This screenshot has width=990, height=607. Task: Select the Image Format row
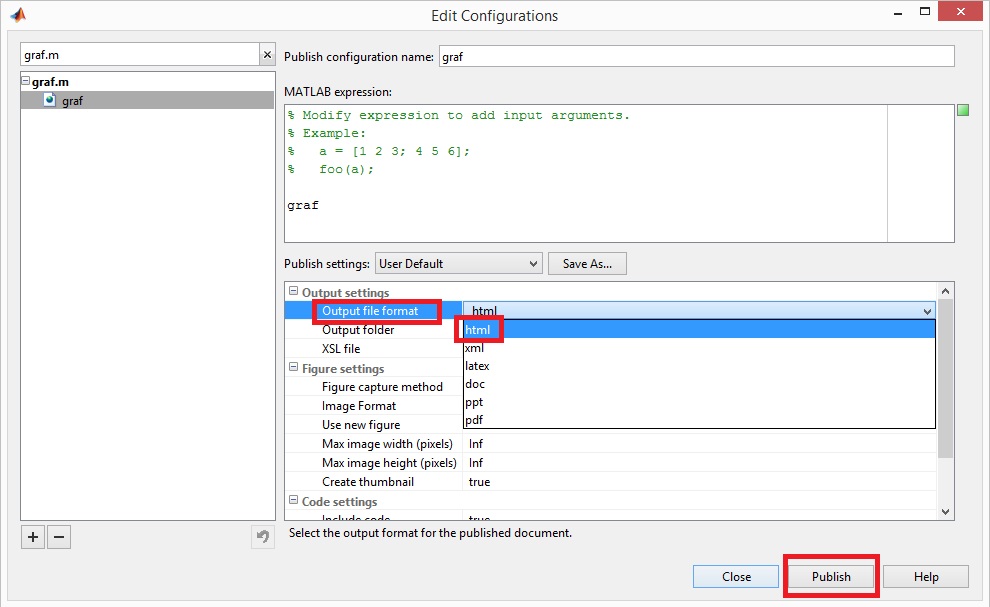coord(374,406)
